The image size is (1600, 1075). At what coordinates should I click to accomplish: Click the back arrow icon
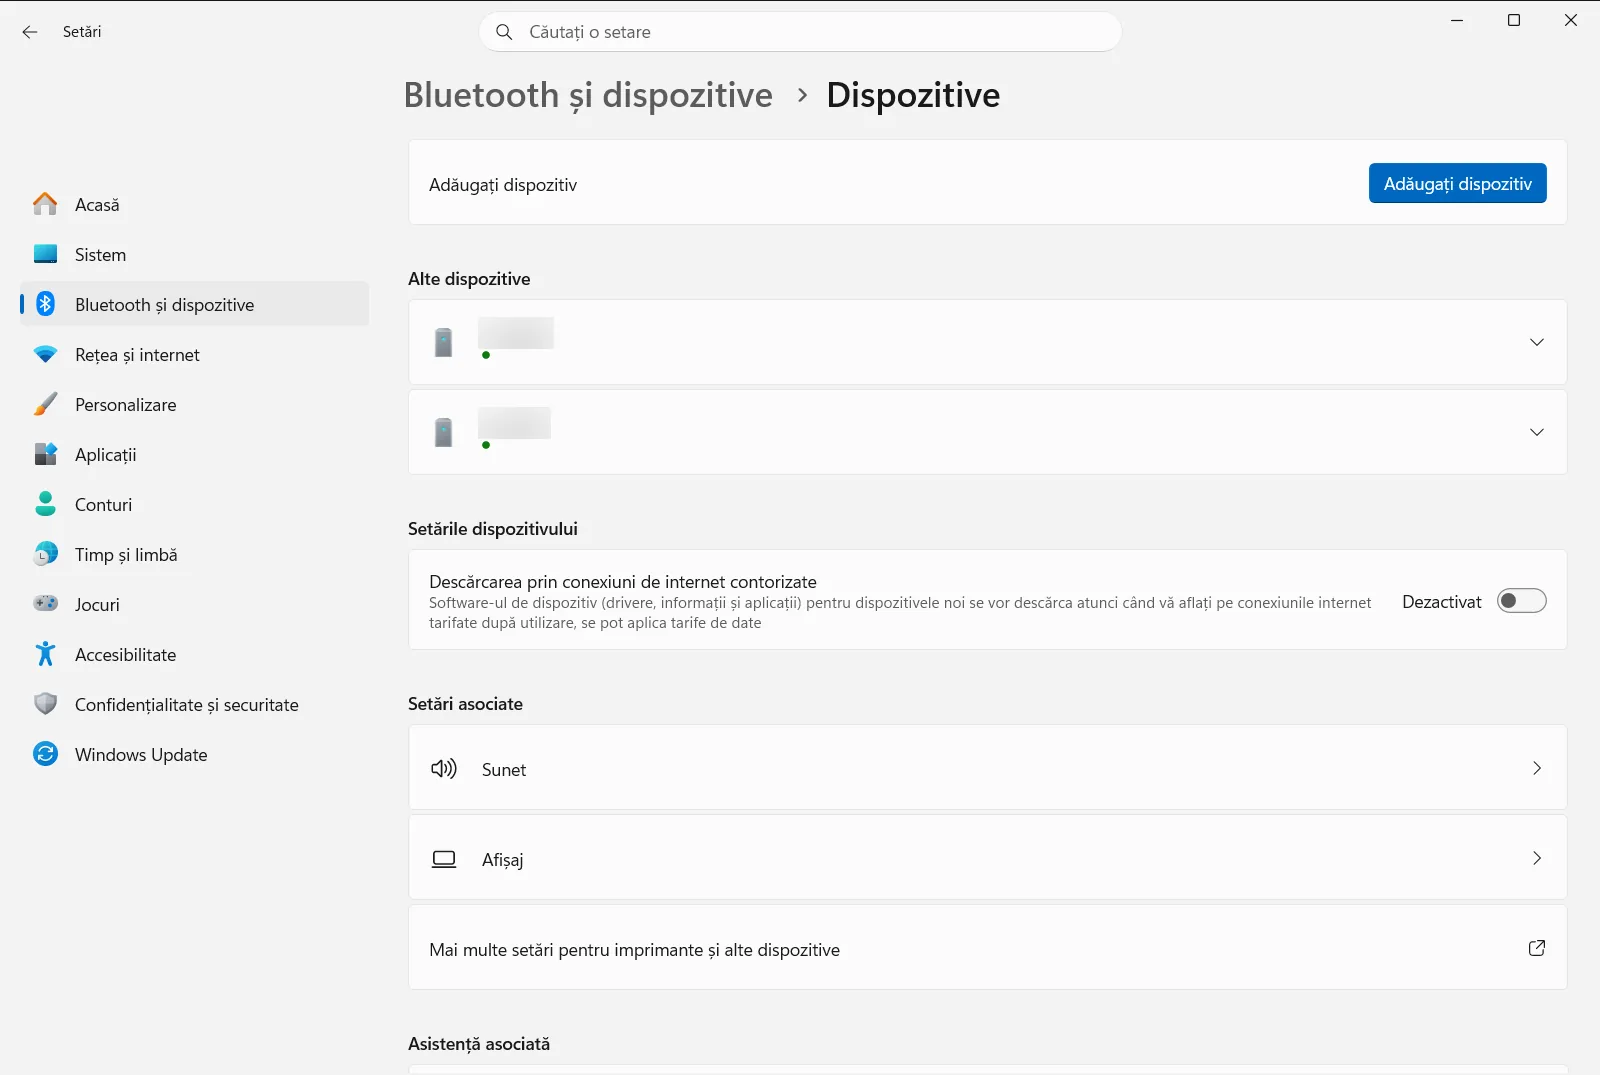tap(30, 32)
